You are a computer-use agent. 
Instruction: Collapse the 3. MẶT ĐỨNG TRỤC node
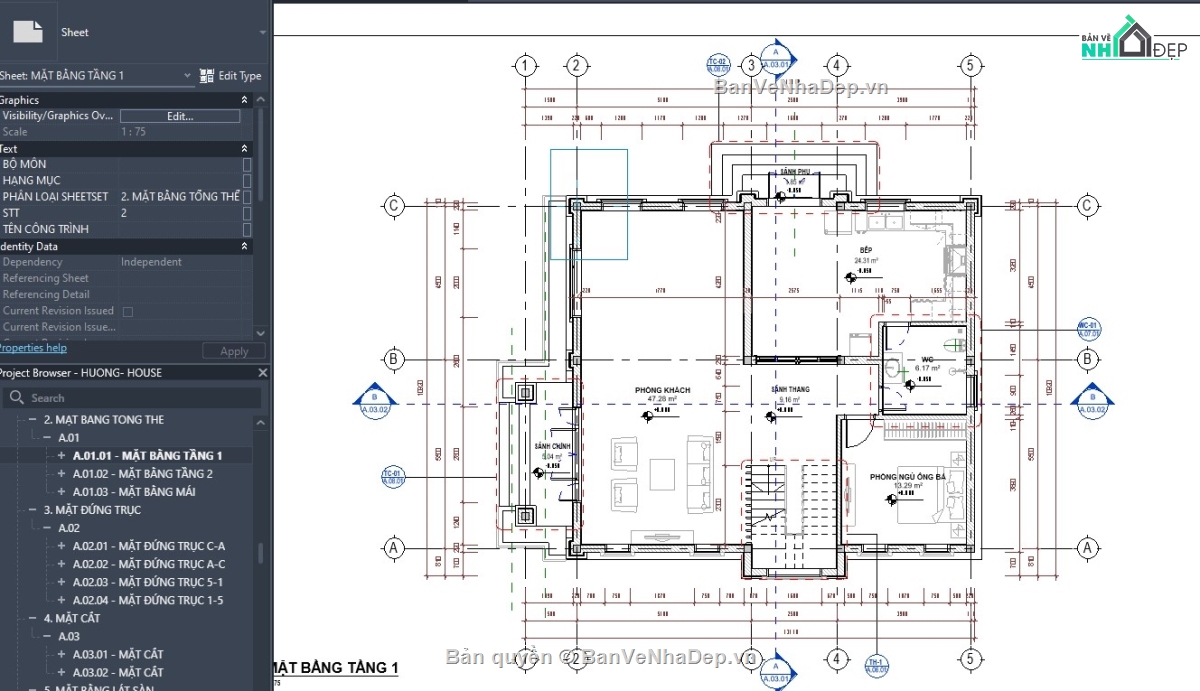coord(33,510)
